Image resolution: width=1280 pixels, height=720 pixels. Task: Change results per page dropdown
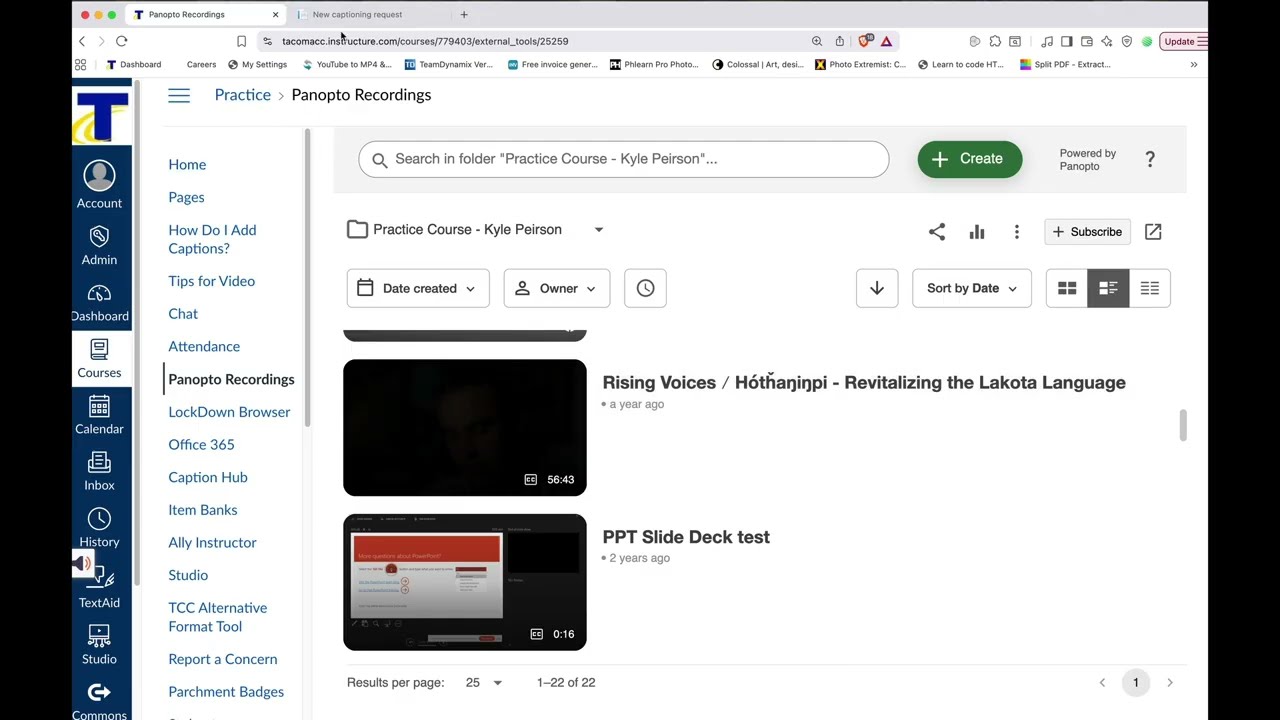pyautogui.click(x=483, y=683)
